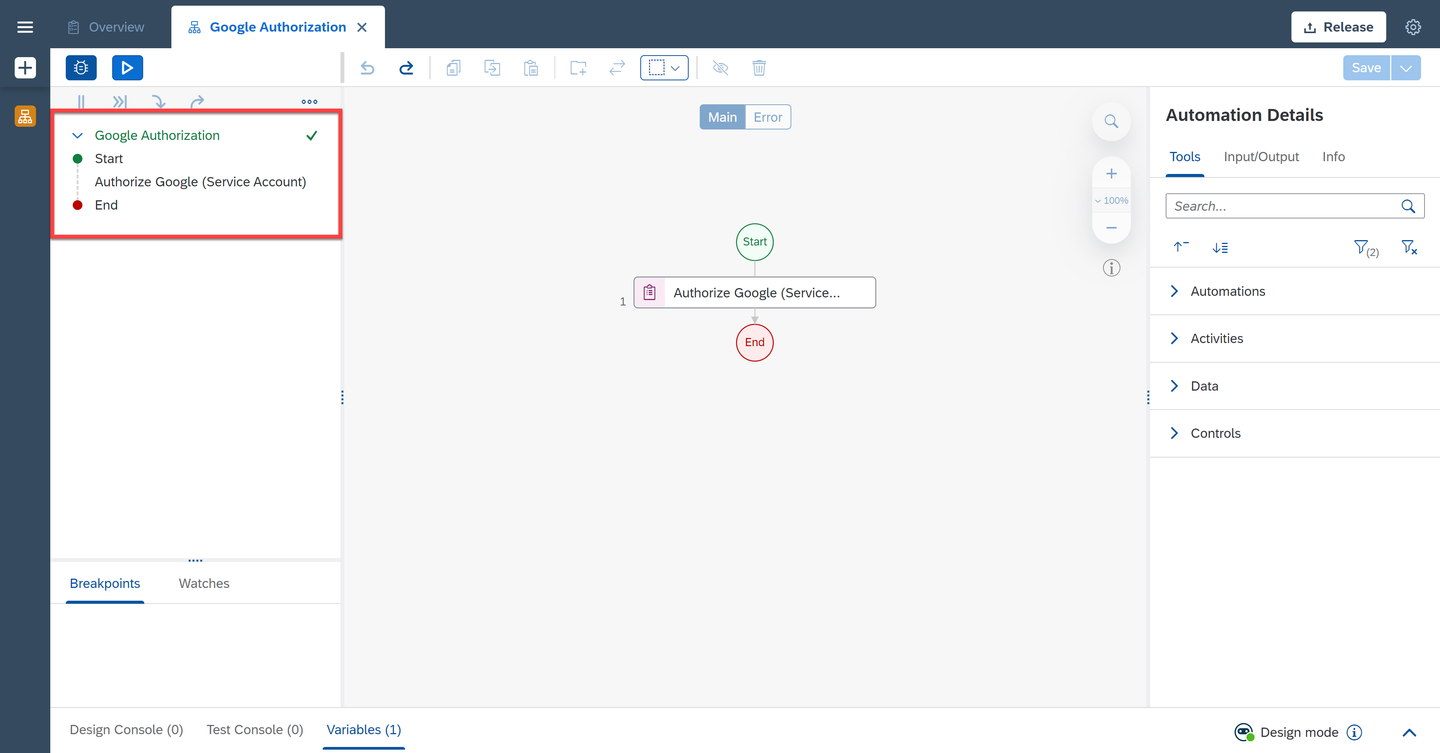The width and height of the screenshot is (1440, 753).
Task: Close the Google Authorization tab
Action: click(x=362, y=28)
